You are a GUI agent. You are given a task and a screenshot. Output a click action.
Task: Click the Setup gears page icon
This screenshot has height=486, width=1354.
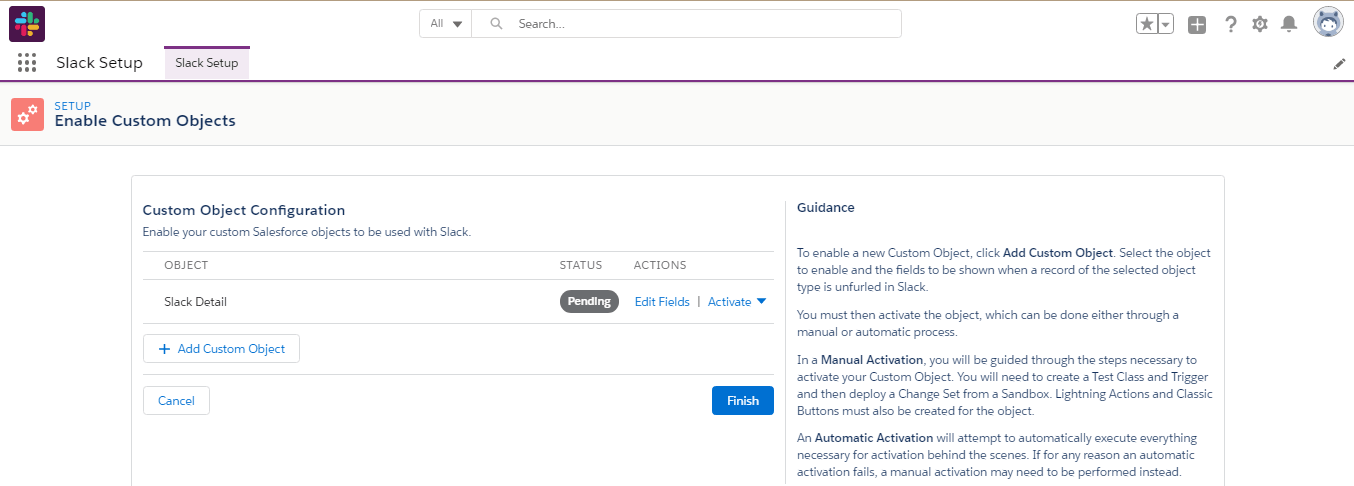pyautogui.click(x=27, y=114)
